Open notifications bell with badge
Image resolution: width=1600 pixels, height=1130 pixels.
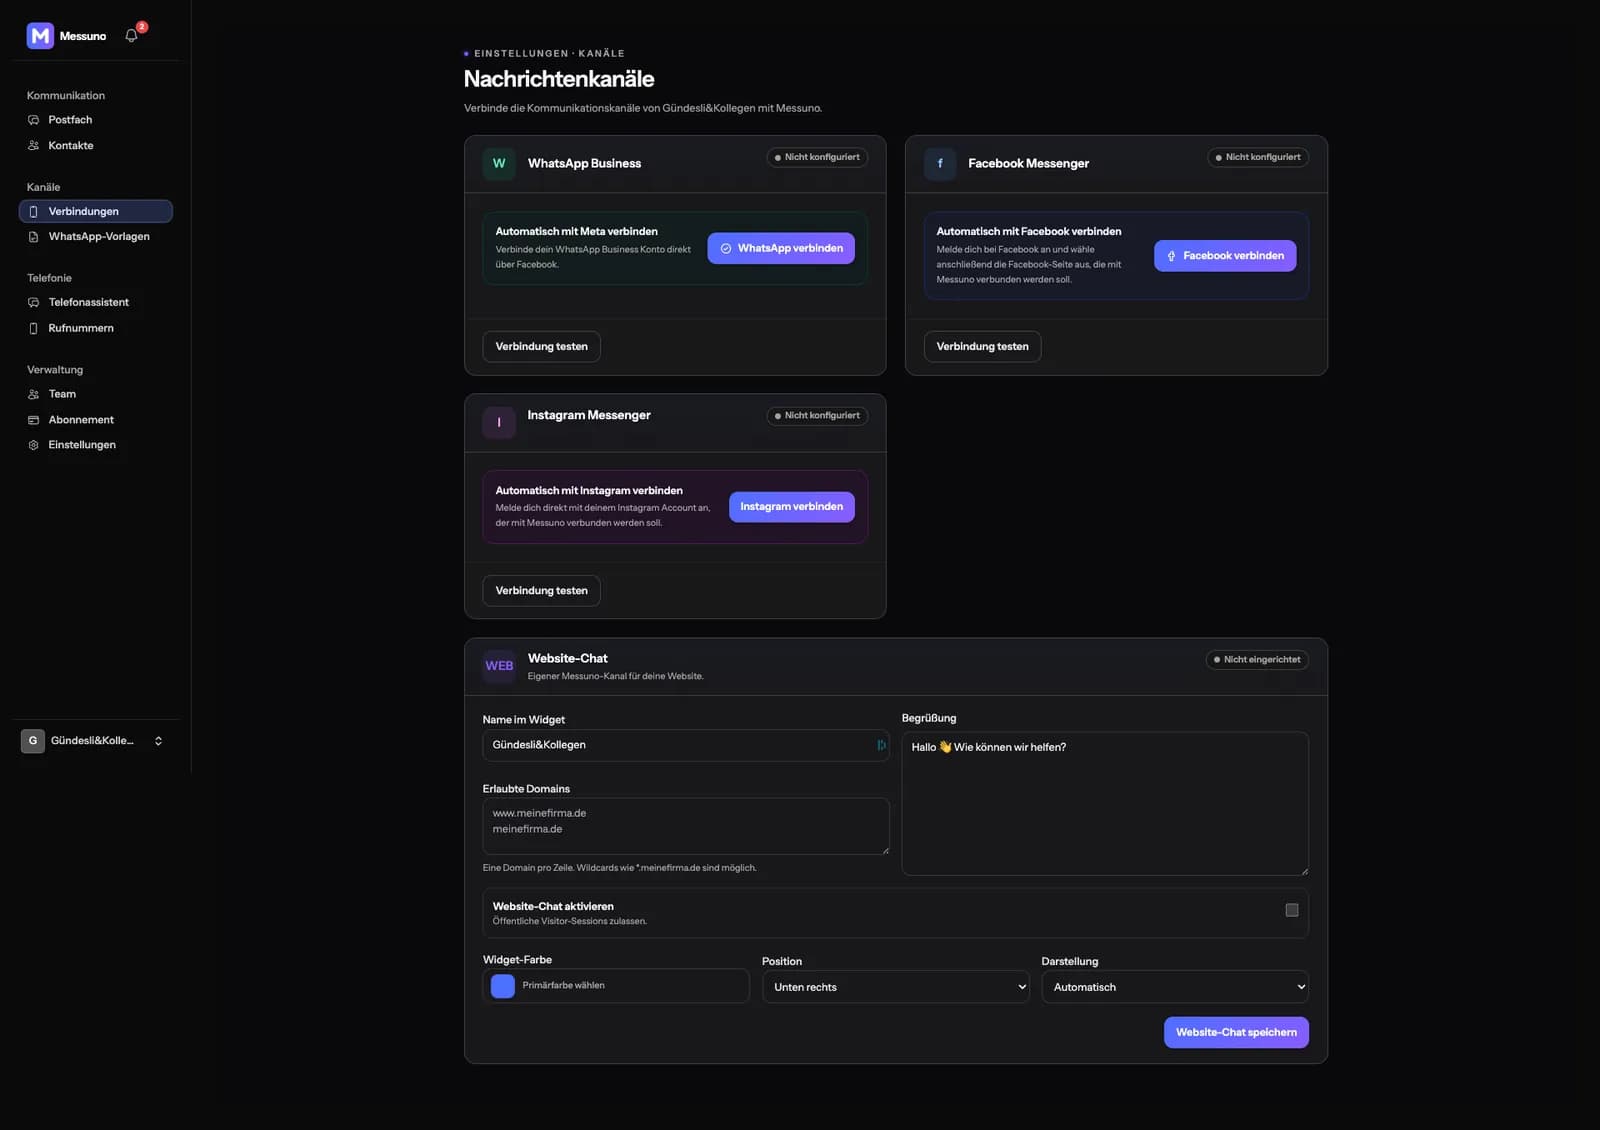[x=132, y=36]
